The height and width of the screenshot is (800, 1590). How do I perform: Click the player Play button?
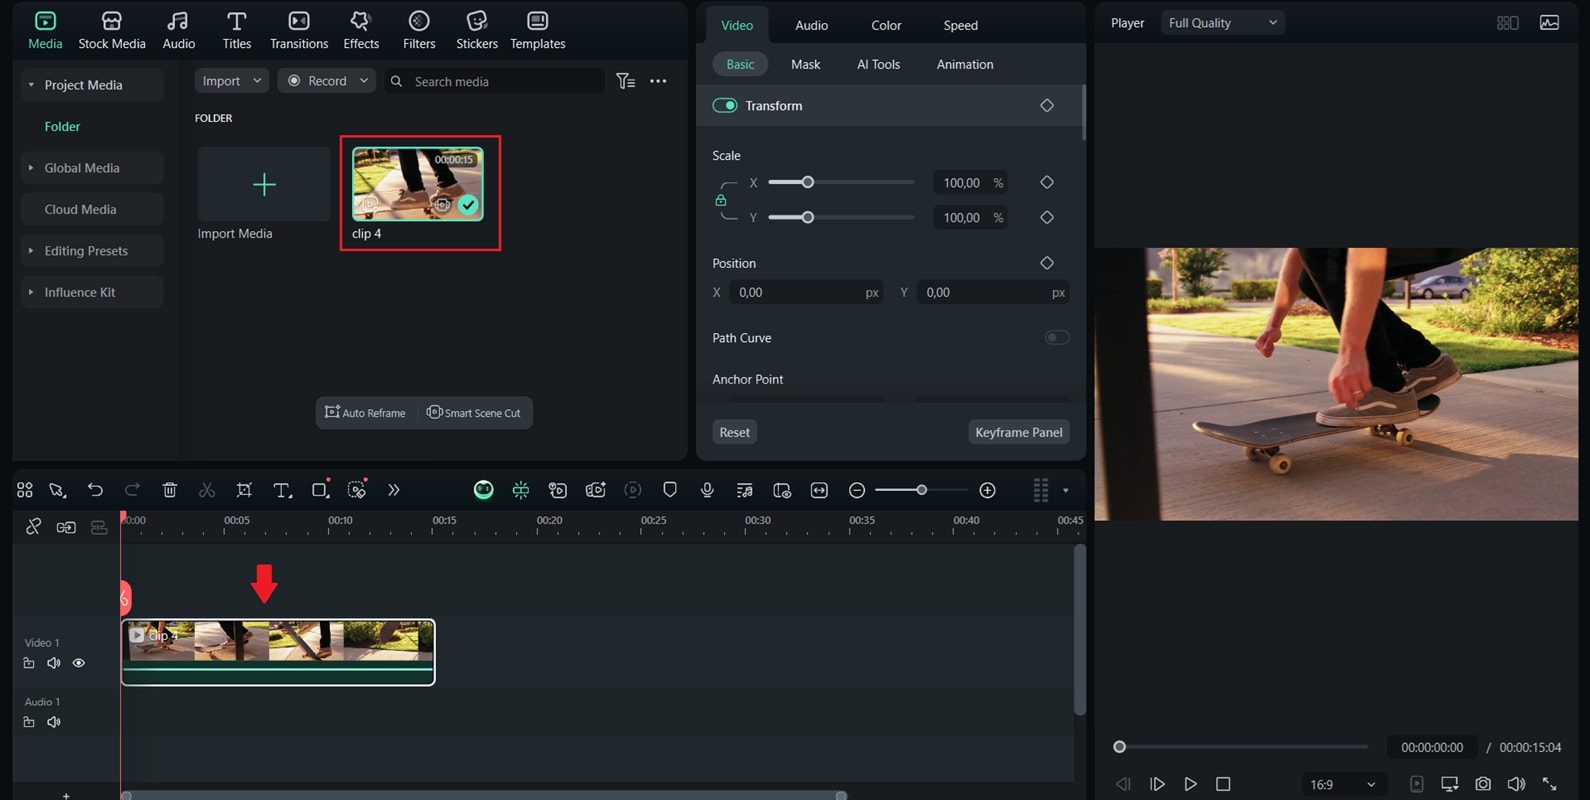click(1190, 784)
